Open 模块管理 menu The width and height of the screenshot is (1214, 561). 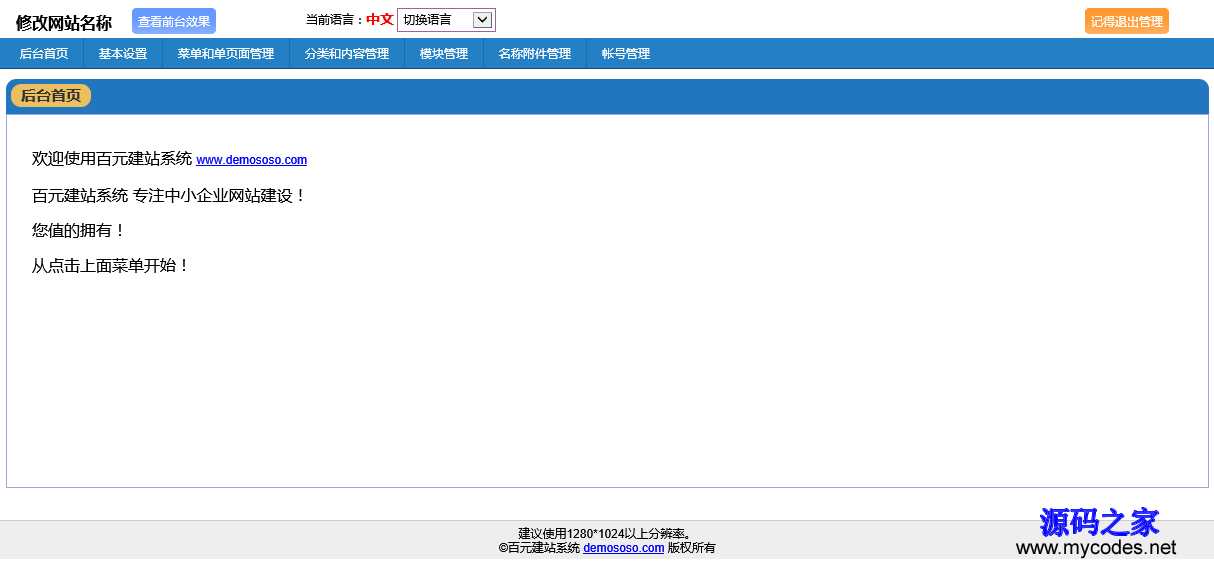coord(444,54)
